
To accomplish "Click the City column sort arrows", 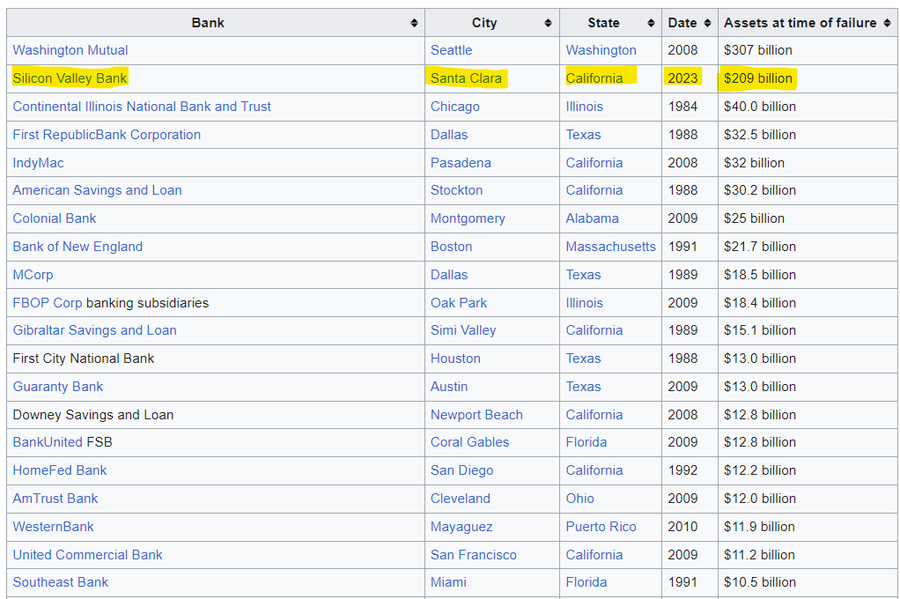I will (548, 23).
